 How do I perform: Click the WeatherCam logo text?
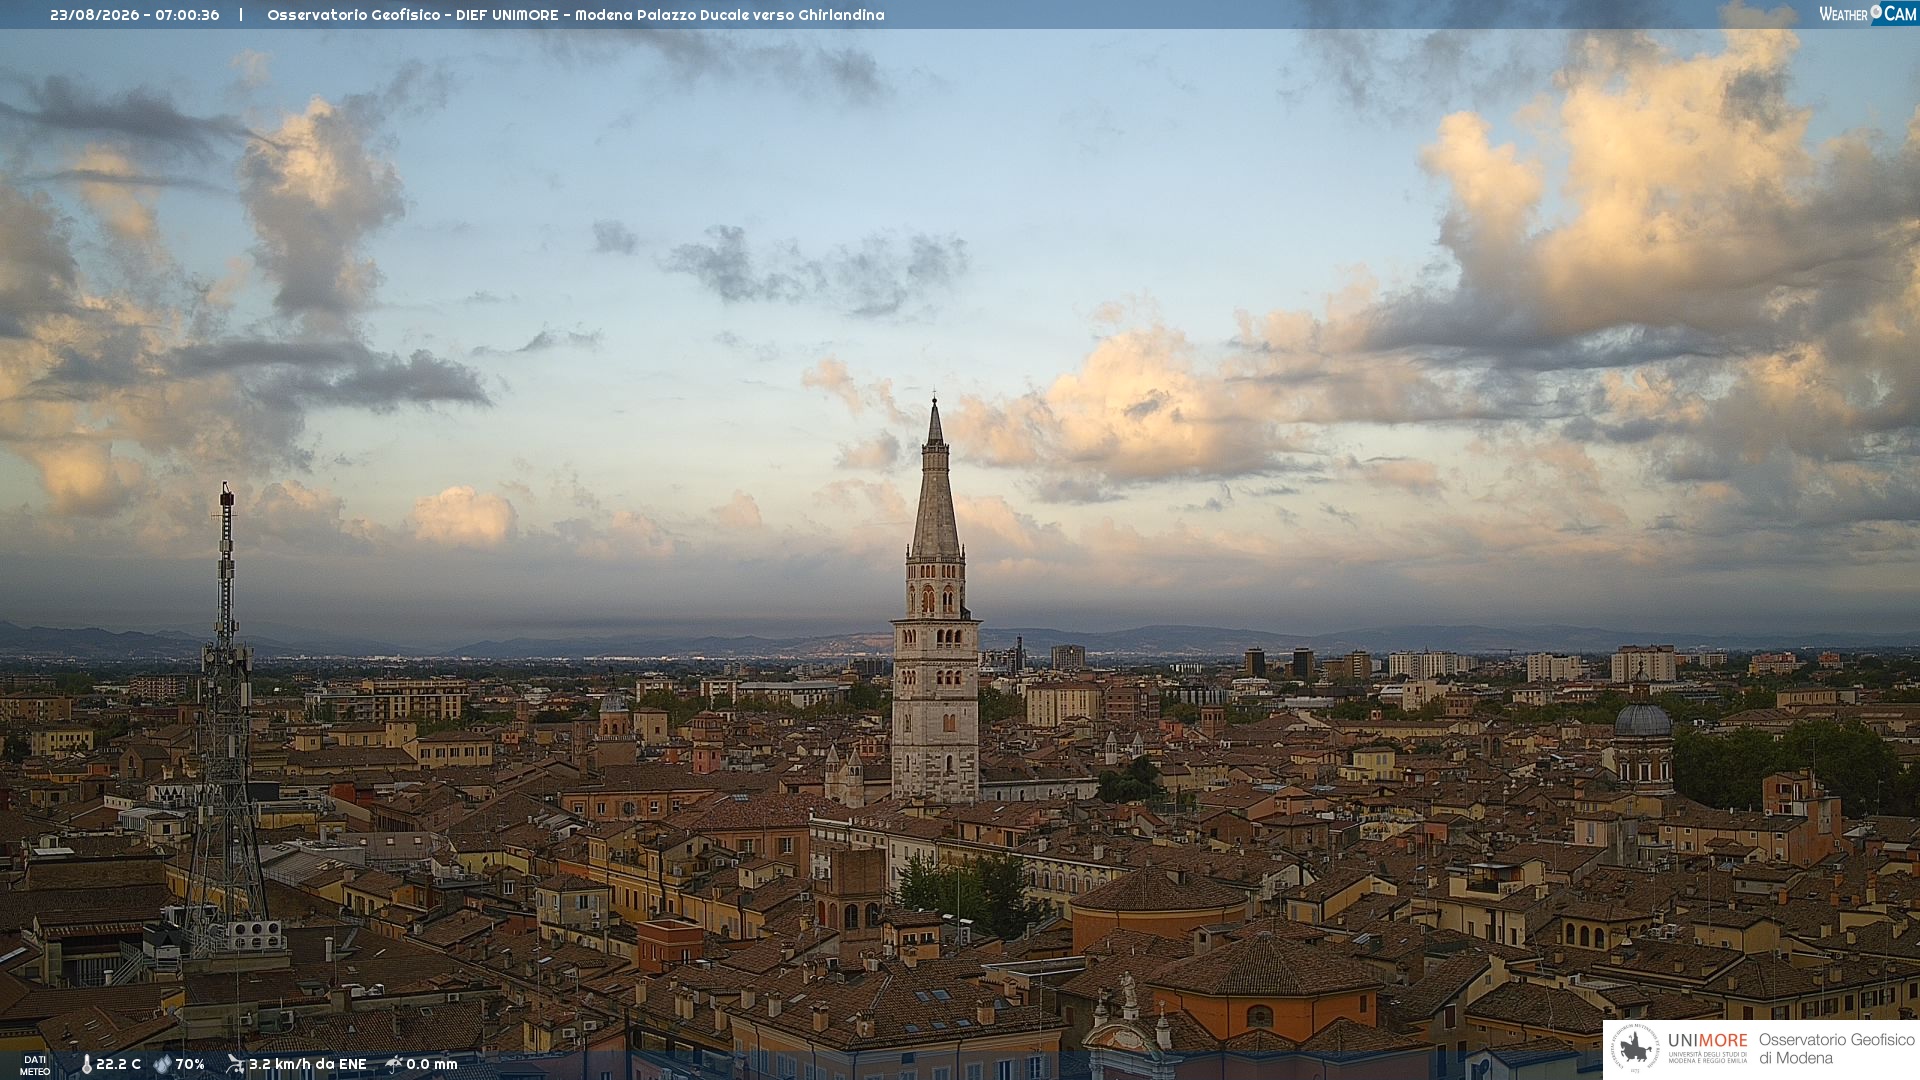[1868, 13]
